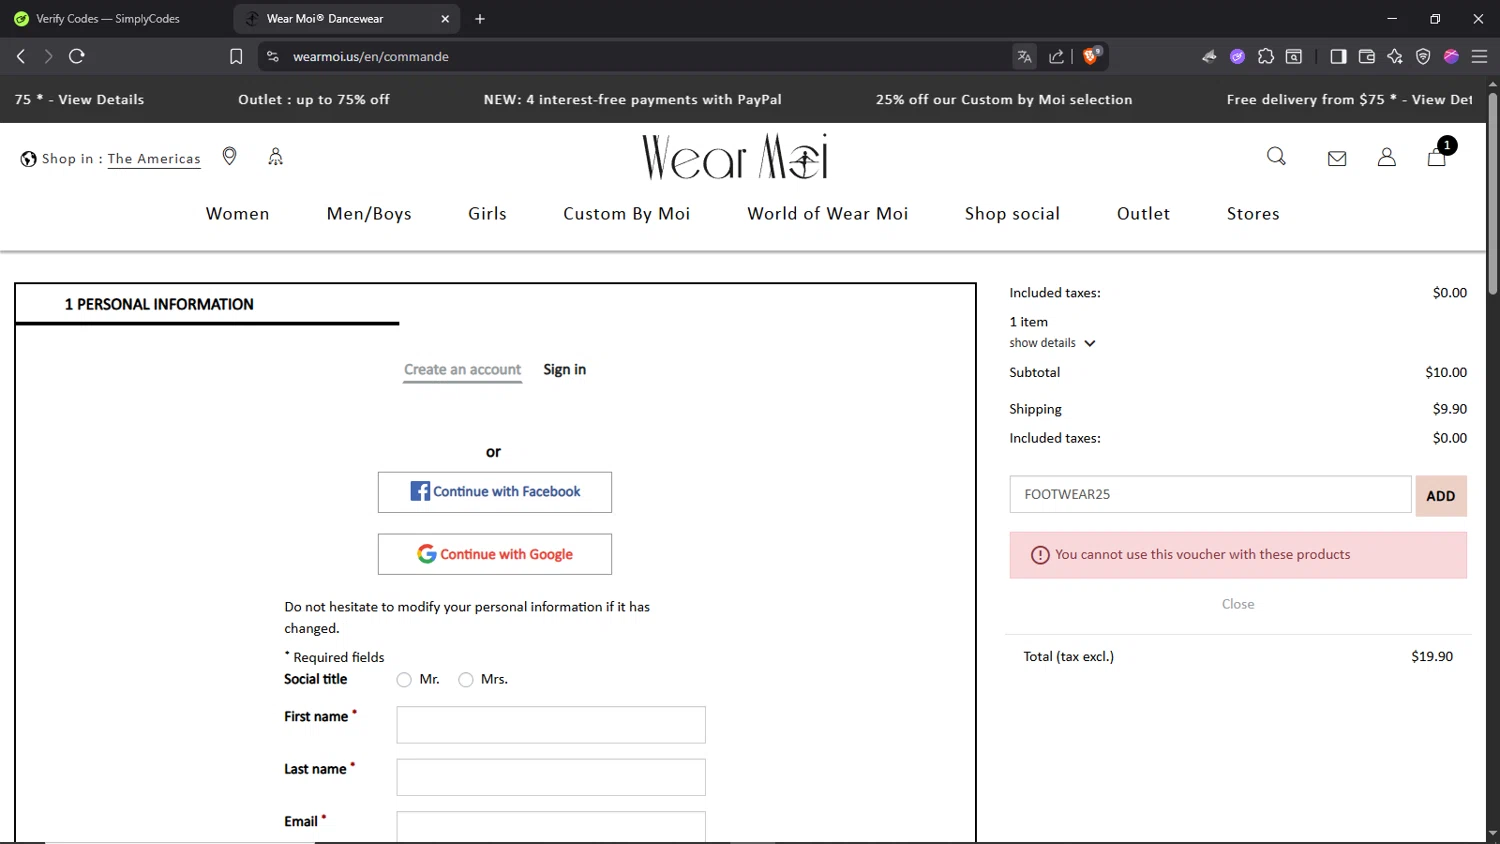This screenshot has height=844, width=1500.
Task: Toggle the browser sidebar panel icon
Action: 1338,57
